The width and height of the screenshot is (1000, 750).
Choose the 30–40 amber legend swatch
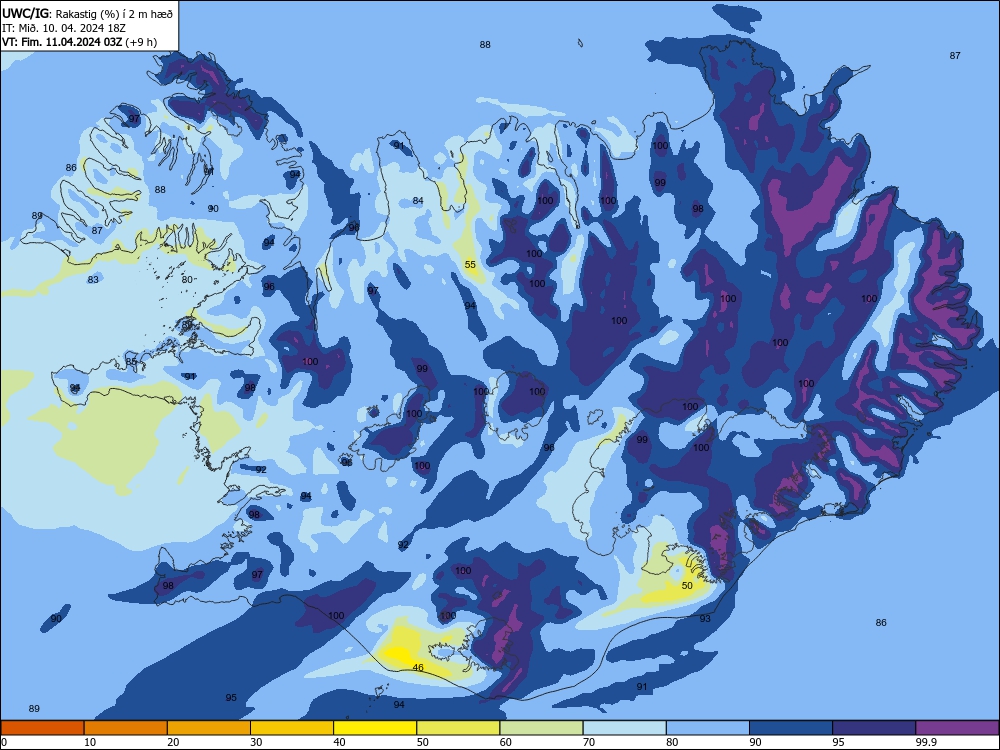pyautogui.click(x=292, y=728)
